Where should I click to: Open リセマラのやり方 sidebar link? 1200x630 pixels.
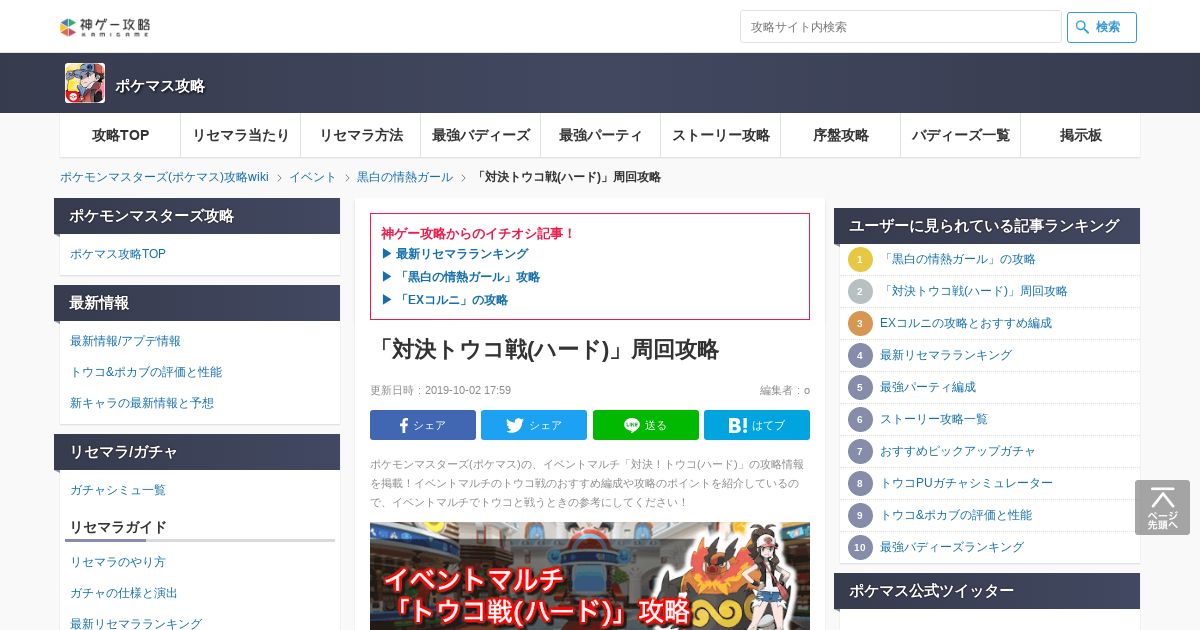118,562
